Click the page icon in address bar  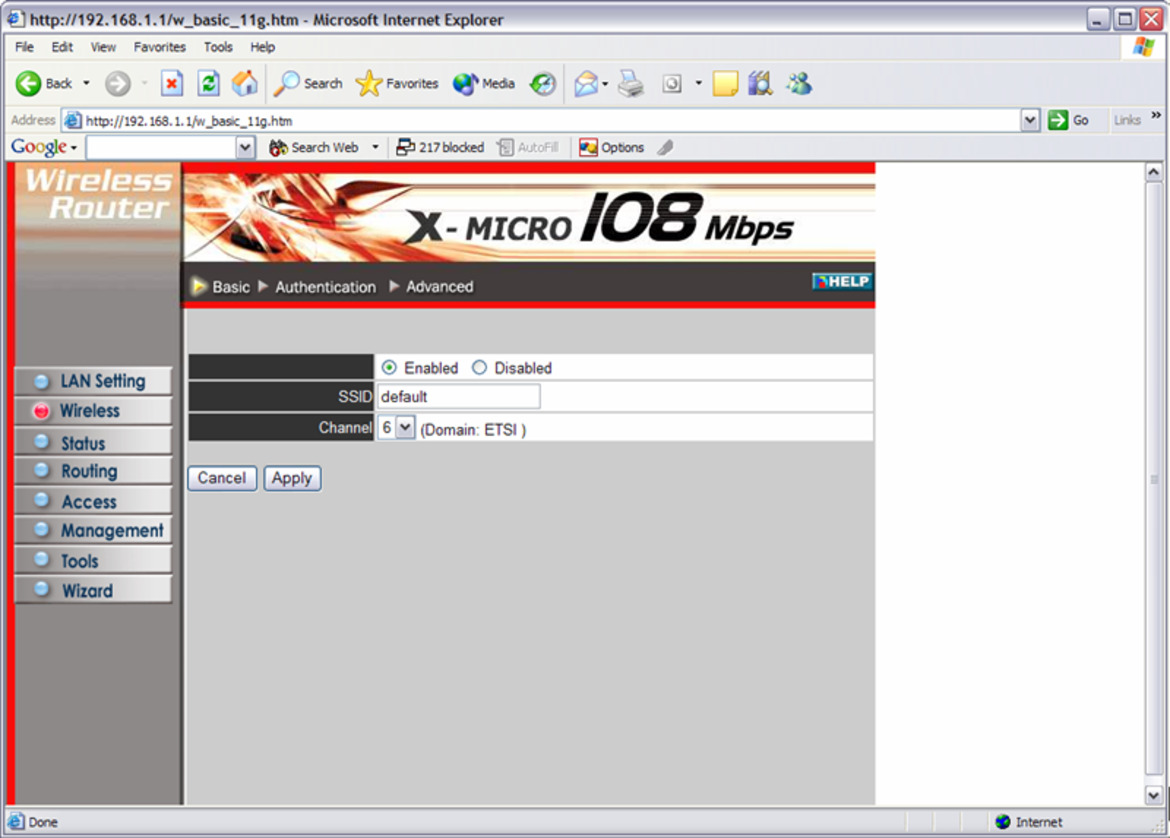(72, 120)
